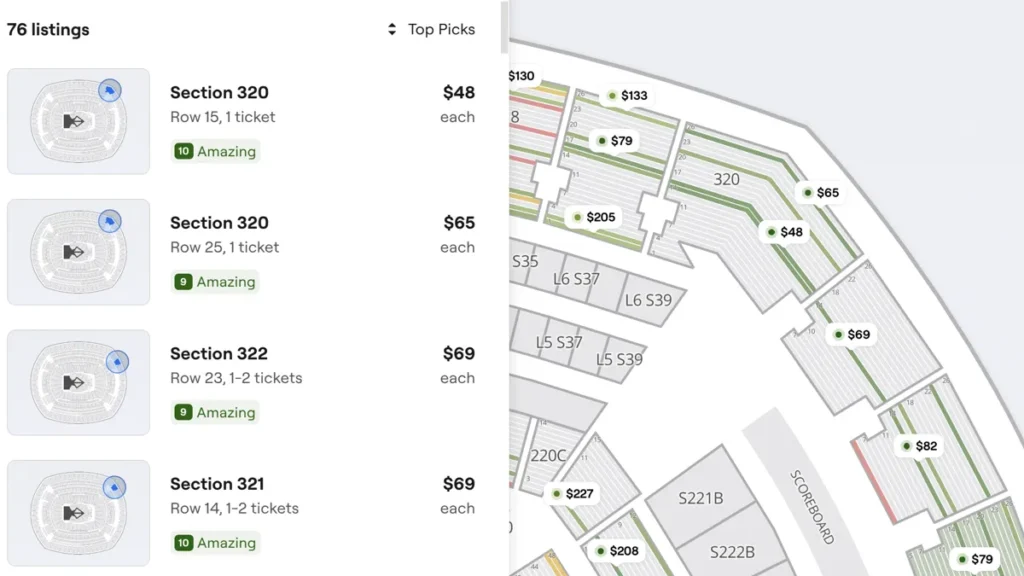Click the $205 price pin on the map

pyautogui.click(x=593, y=217)
